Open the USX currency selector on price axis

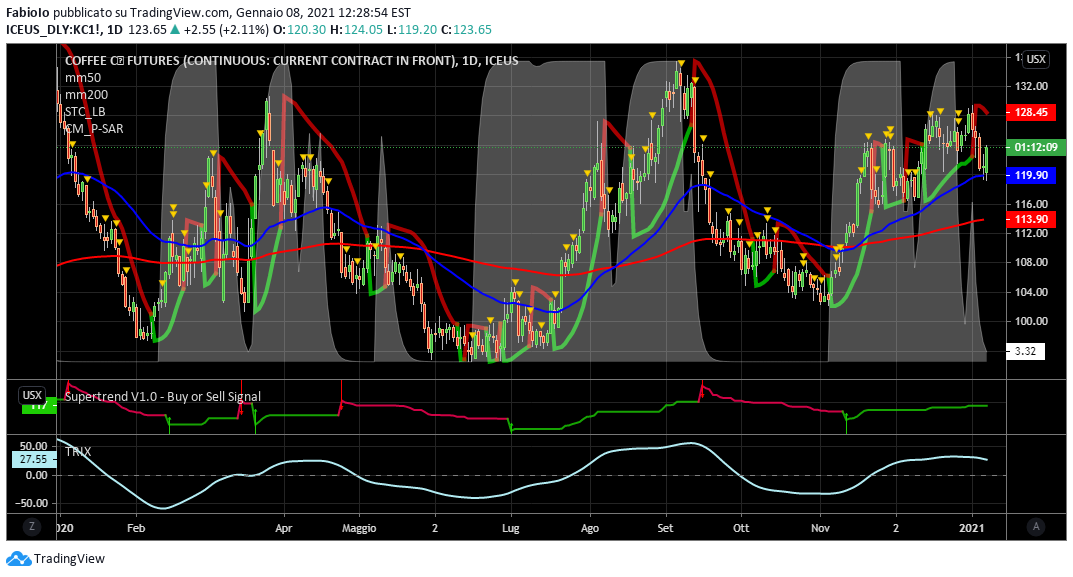(1036, 59)
